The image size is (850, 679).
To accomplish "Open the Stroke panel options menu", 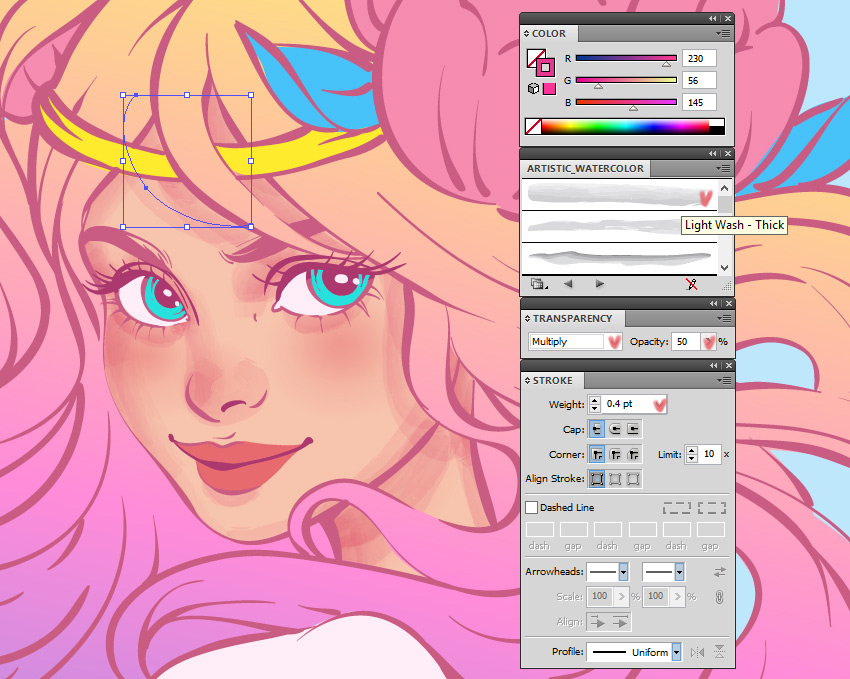I will click(x=723, y=380).
